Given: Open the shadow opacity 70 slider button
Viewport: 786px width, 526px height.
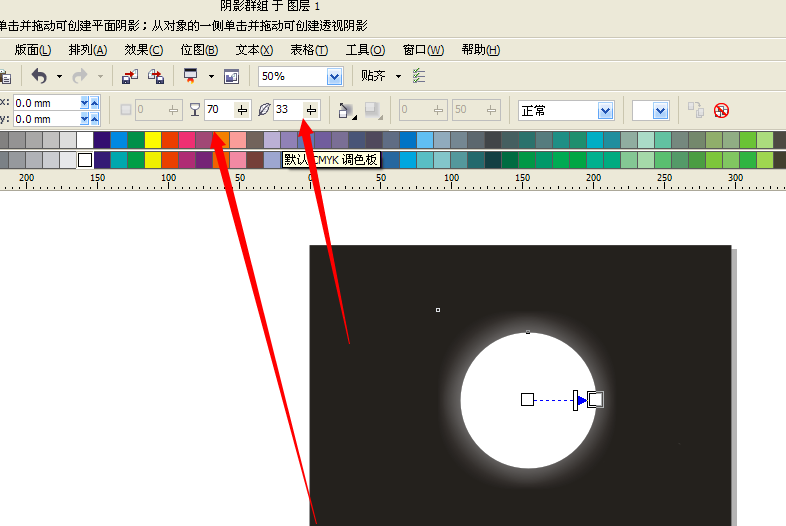Looking at the screenshot, I should (242, 110).
